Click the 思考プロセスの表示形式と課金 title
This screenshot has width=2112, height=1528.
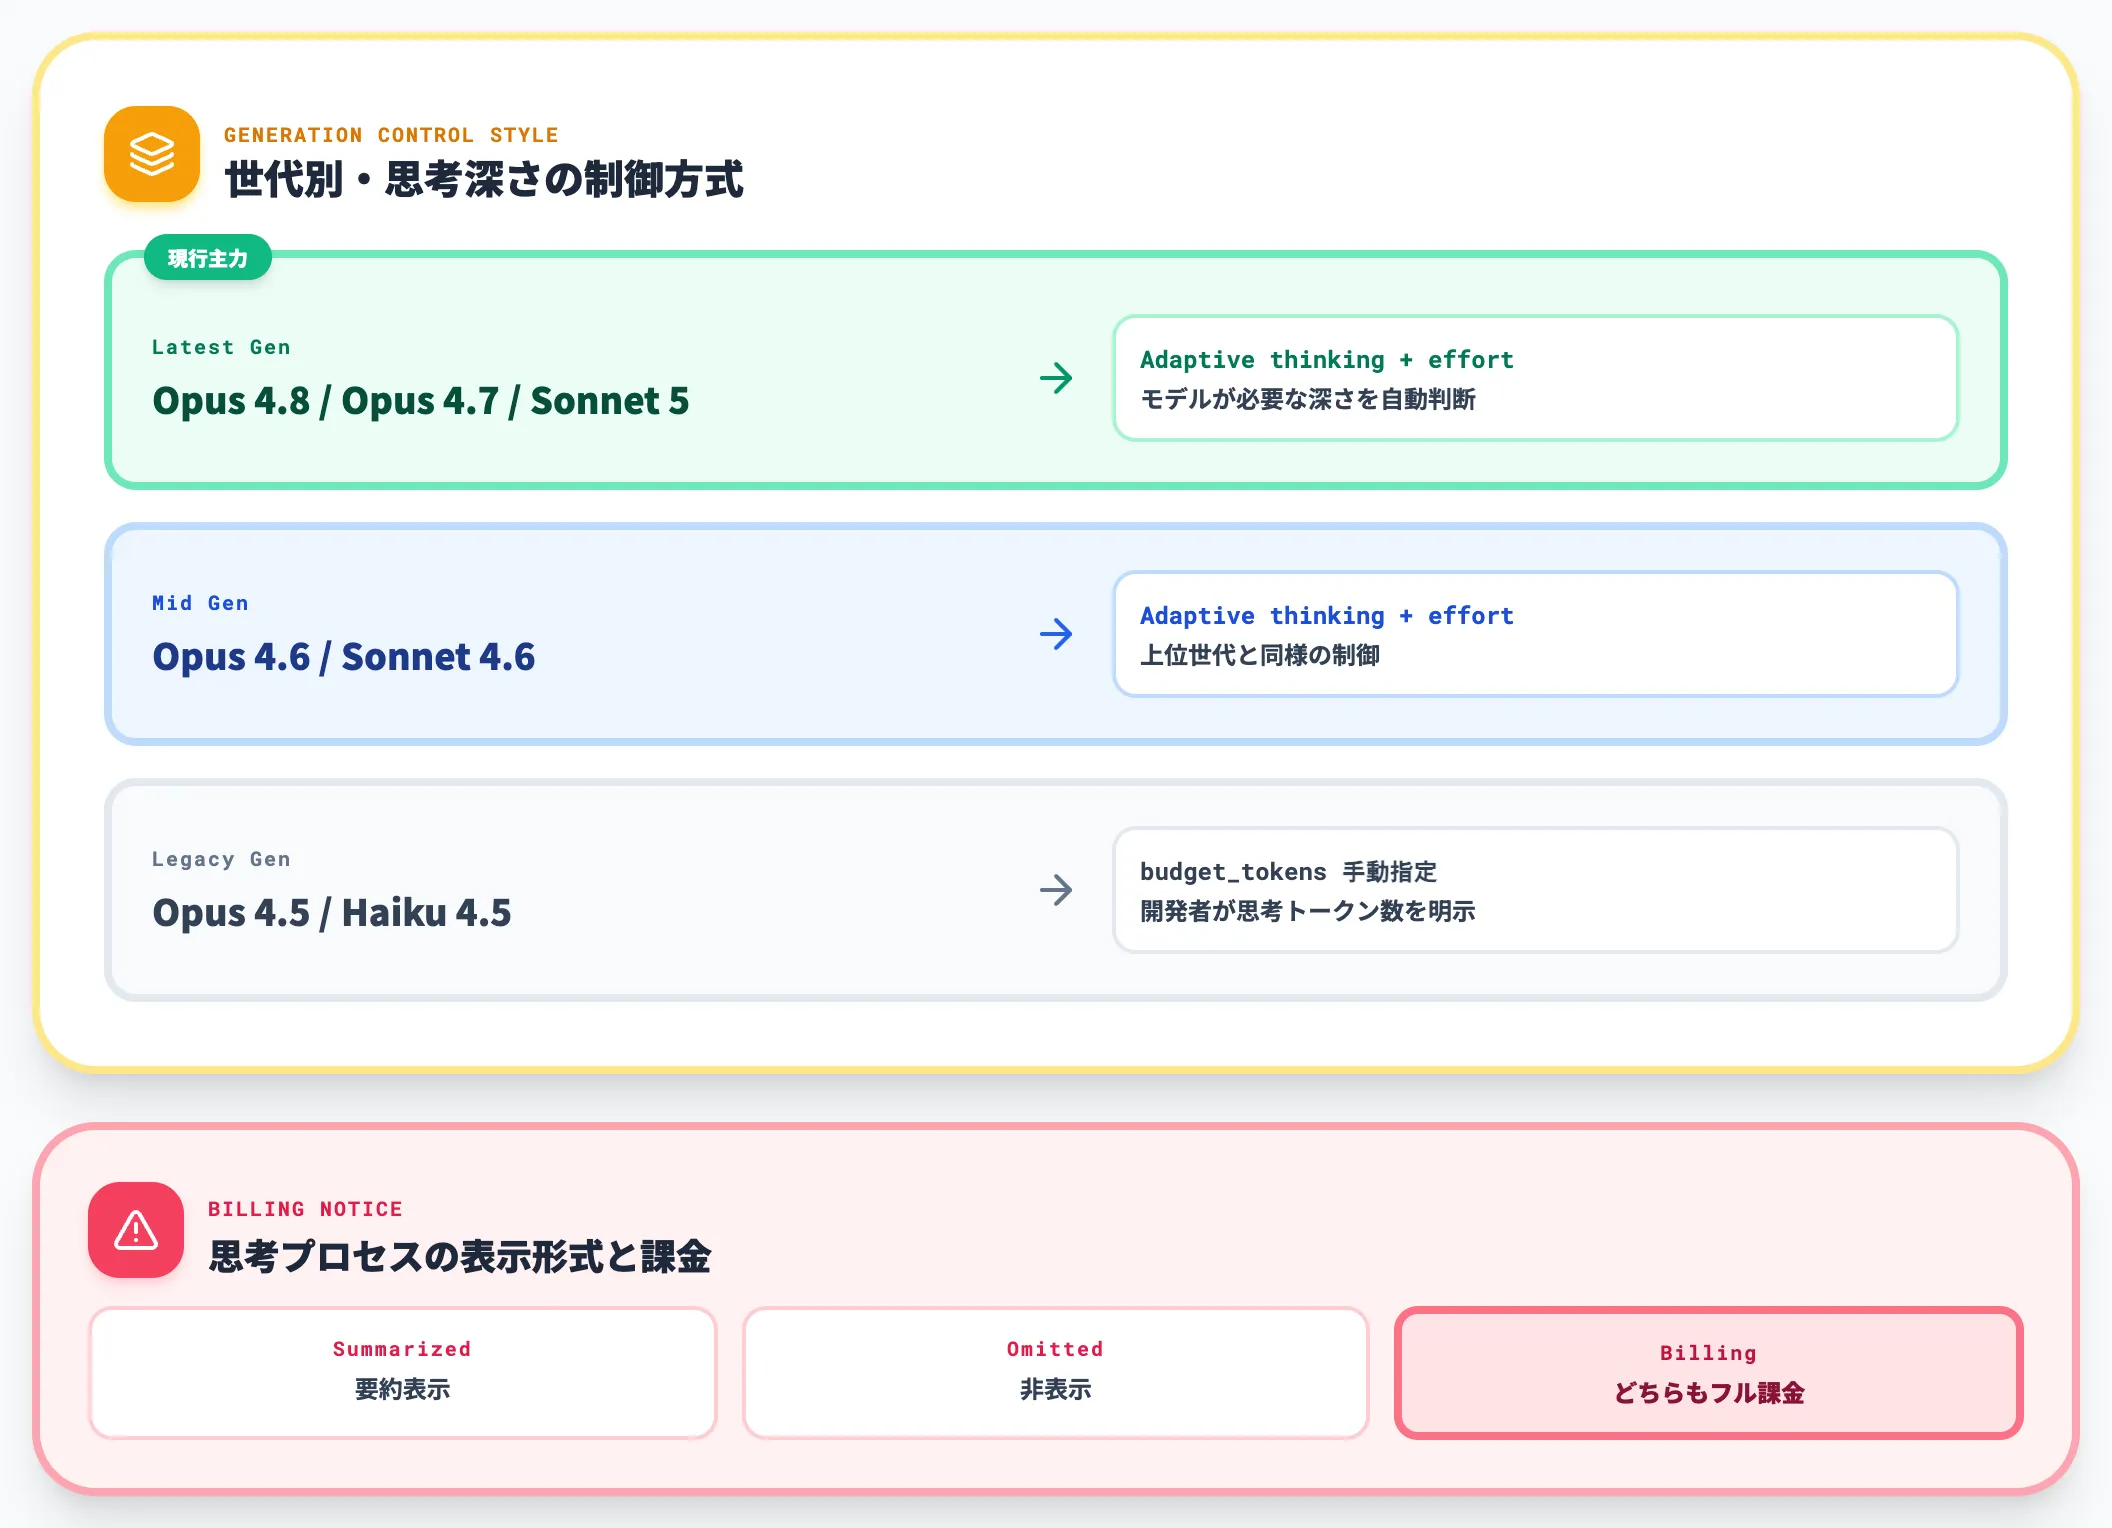pyautogui.click(x=460, y=1256)
